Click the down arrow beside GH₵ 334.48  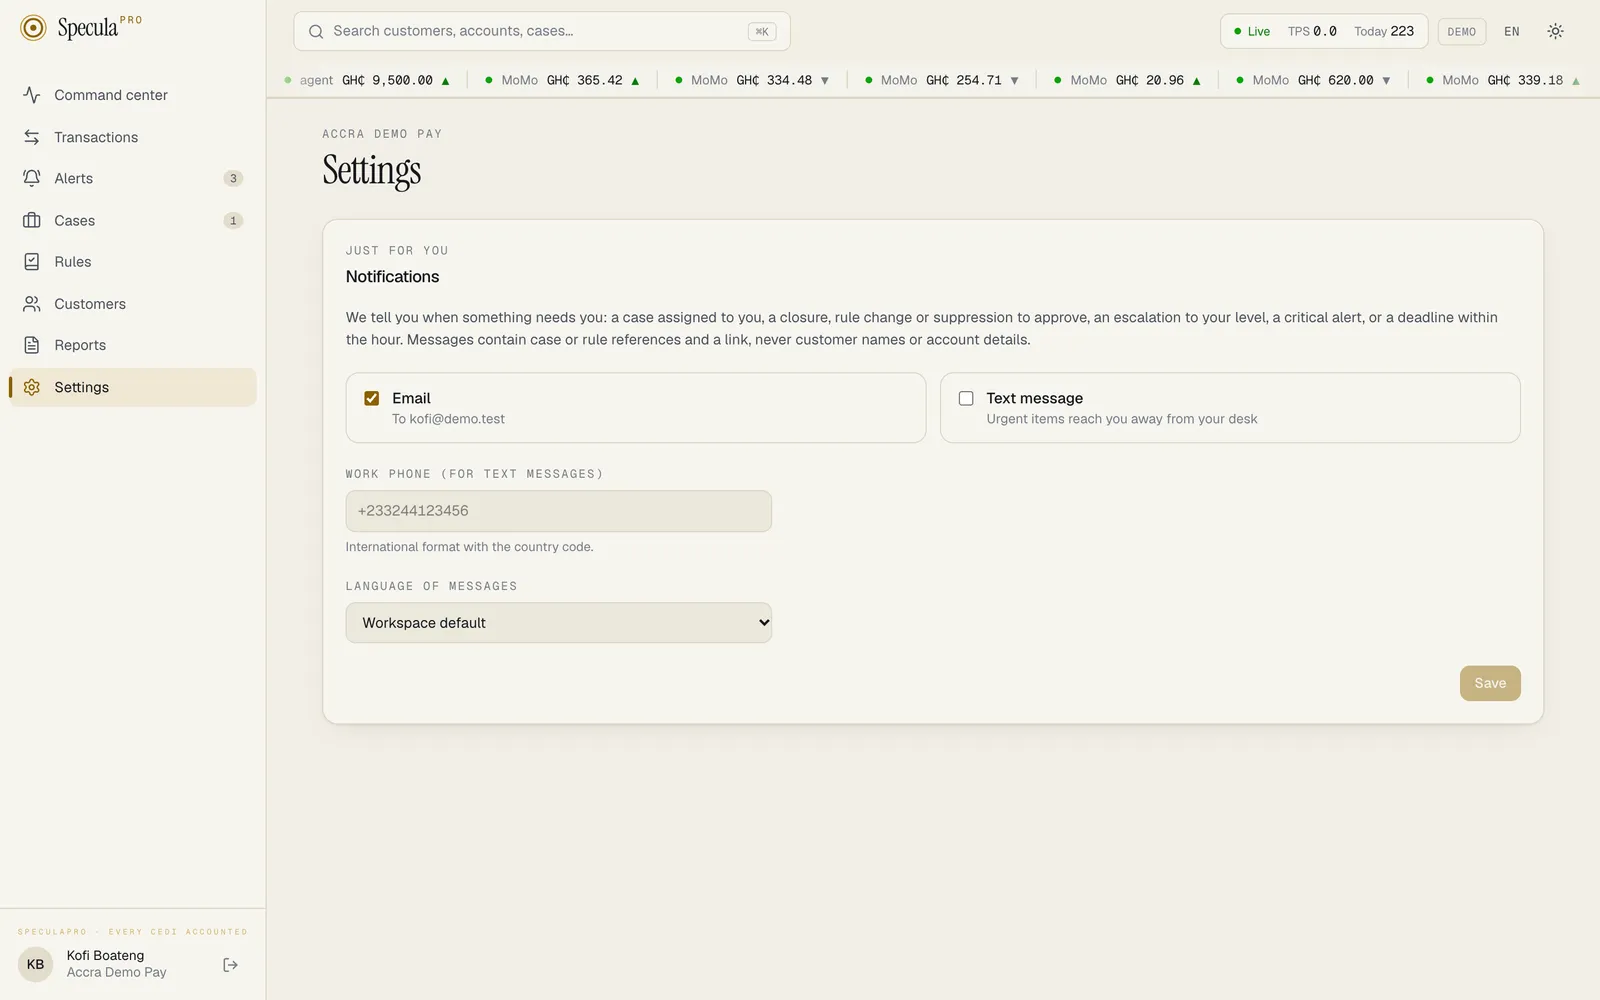(x=825, y=81)
